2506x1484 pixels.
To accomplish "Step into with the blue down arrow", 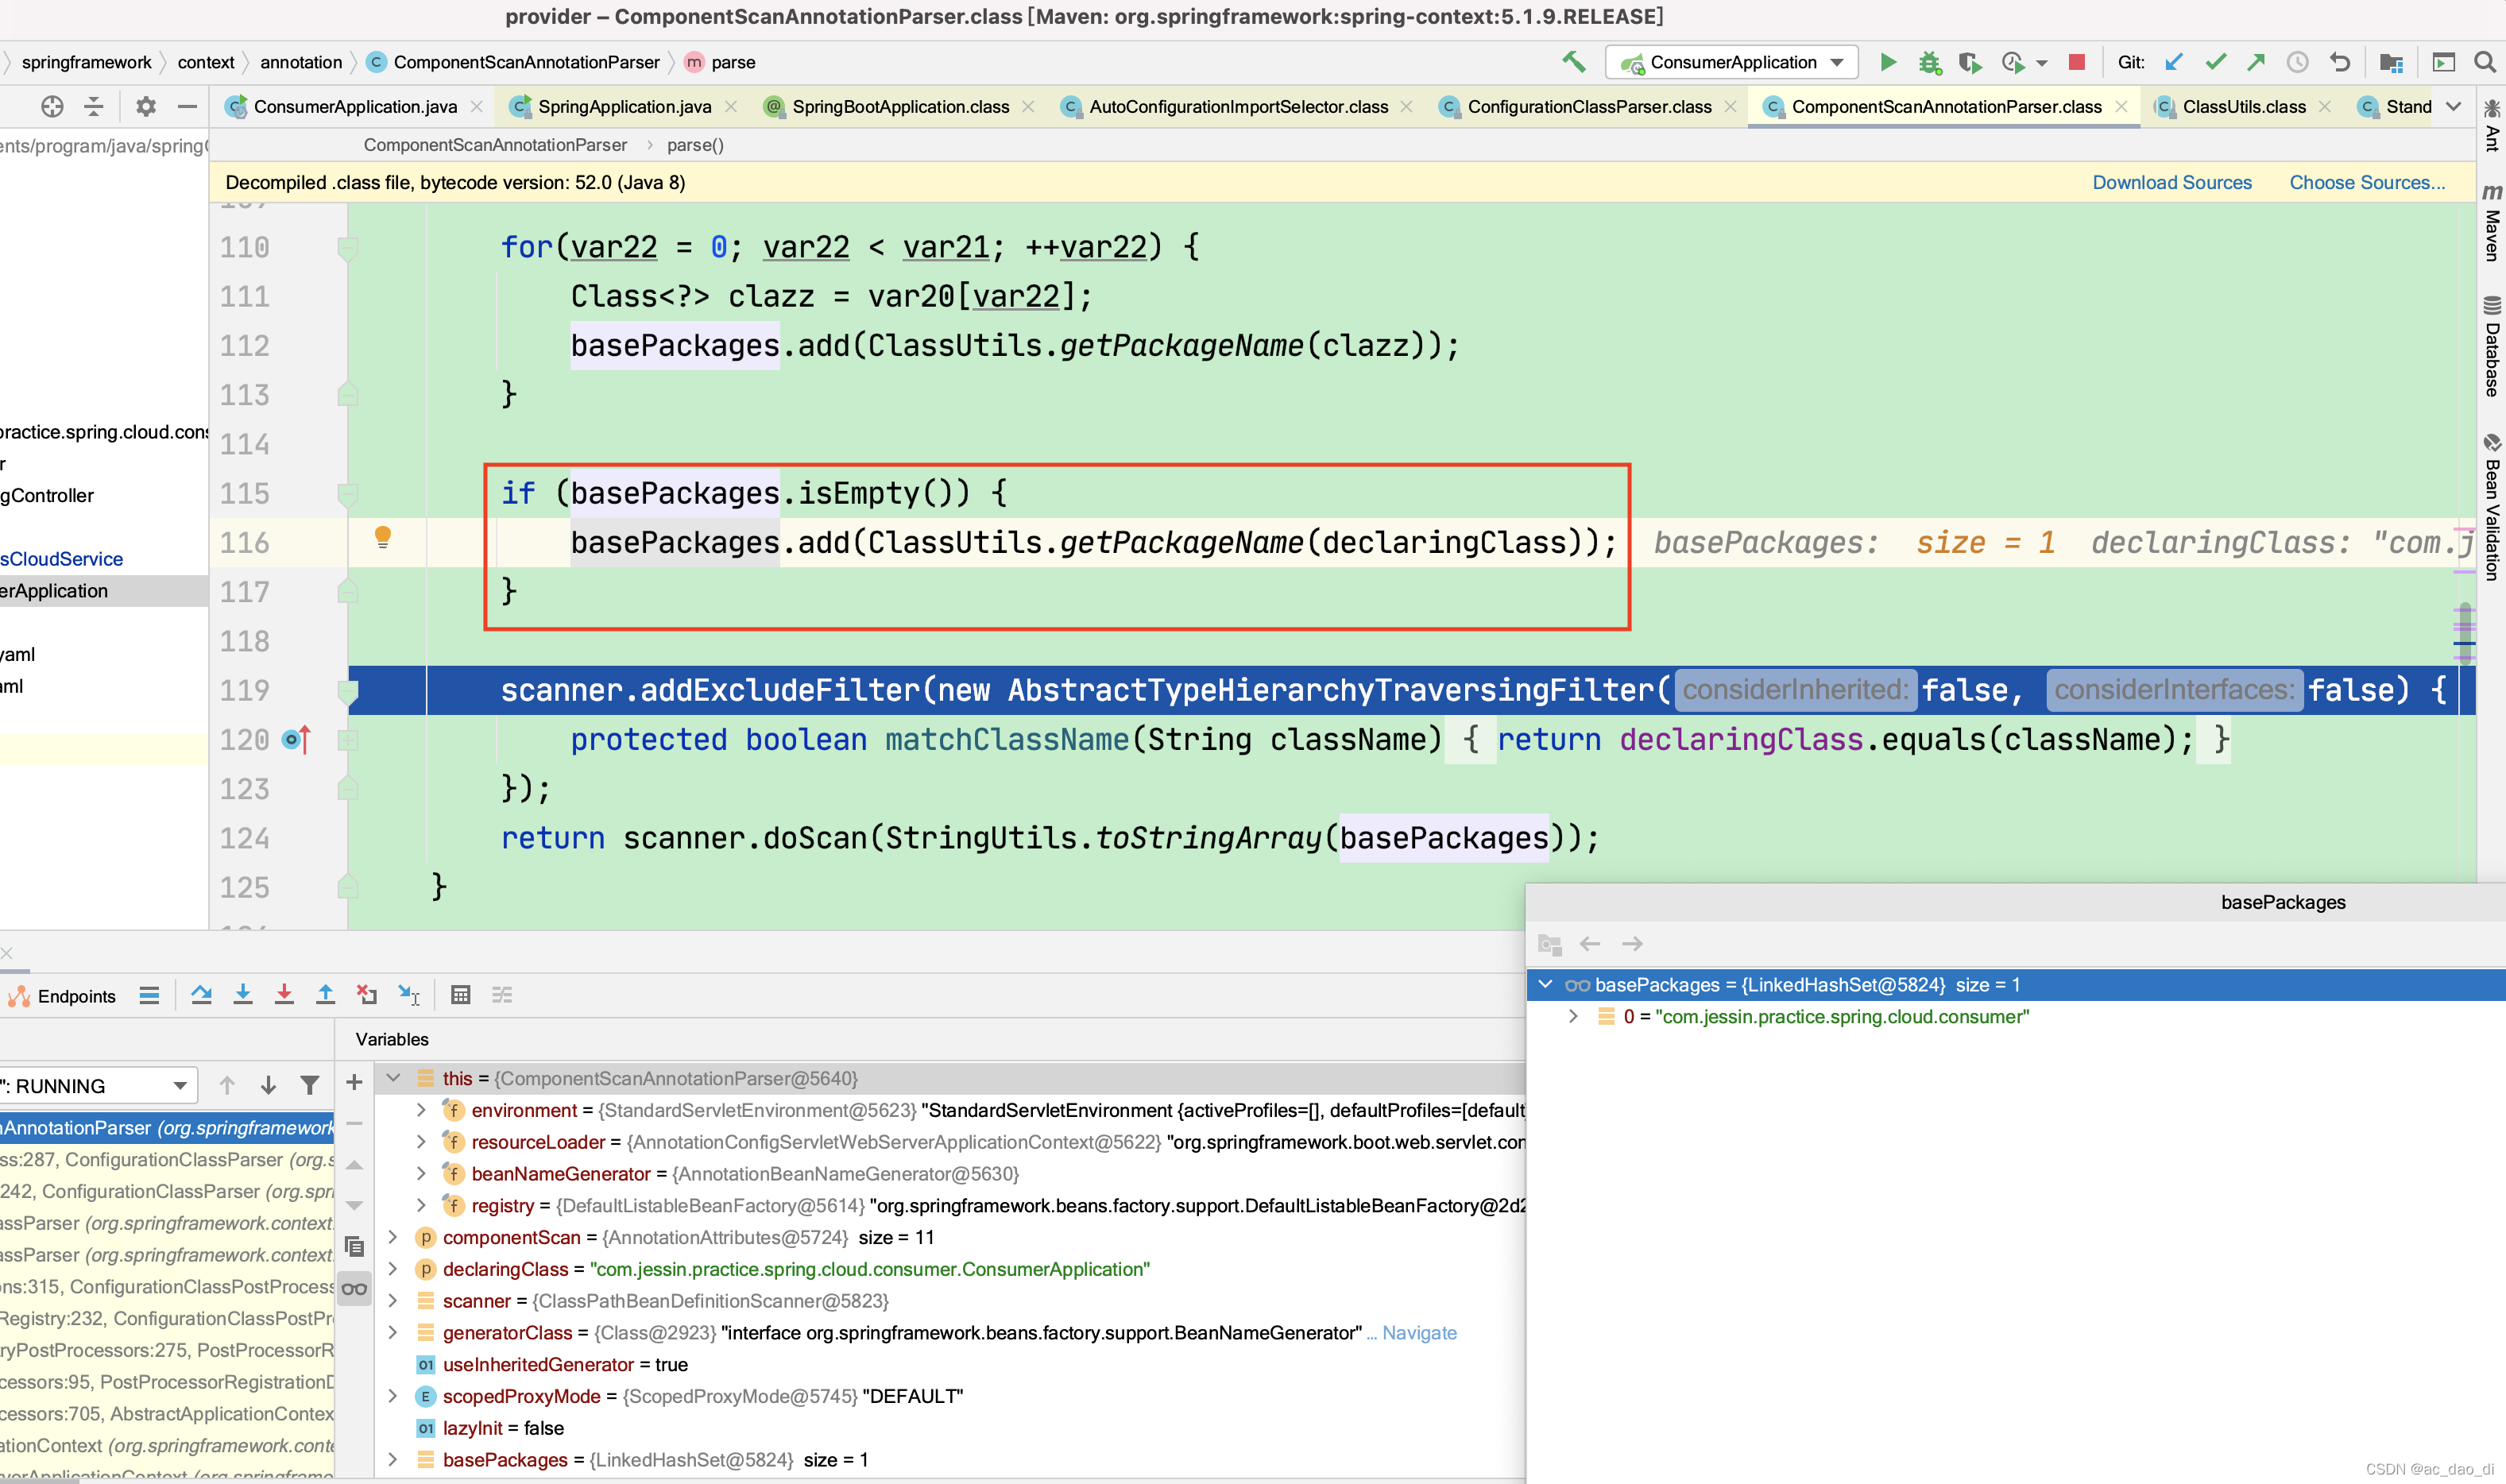I will 243,995.
